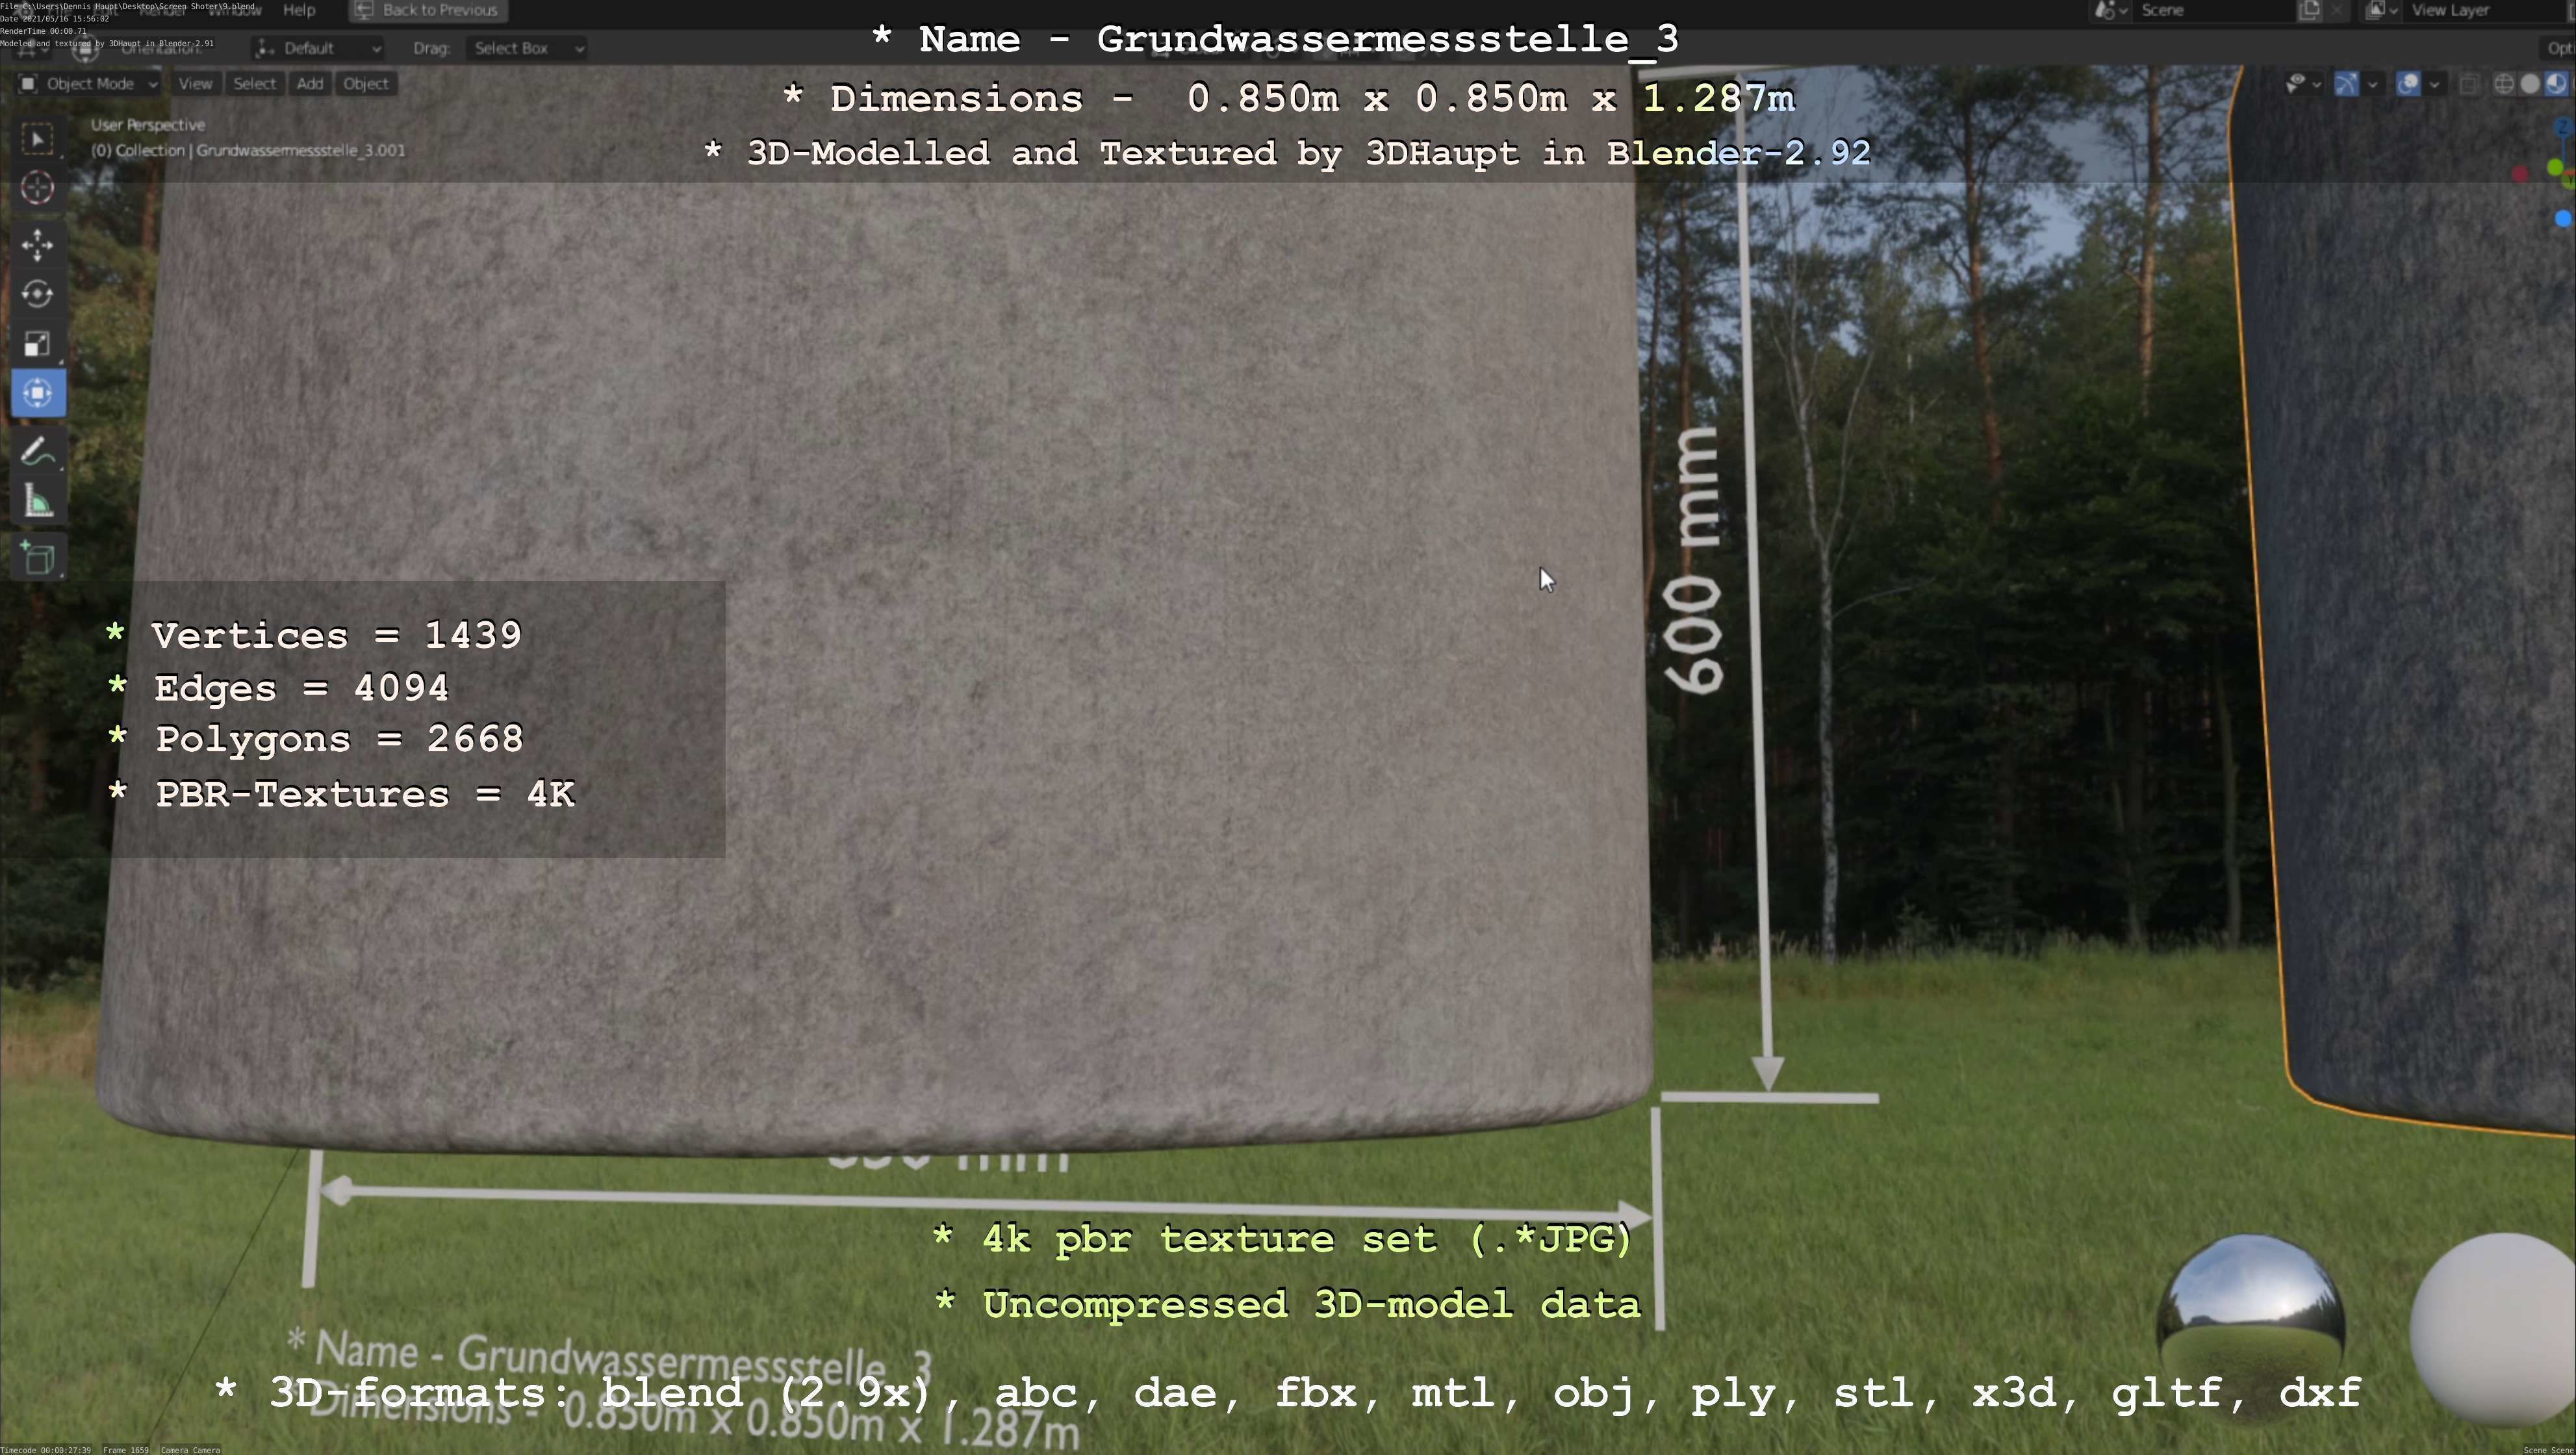The image size is (2576, 1455).
Task: Activate the 3D Cursor tool
Action: (x=38, y=187)
